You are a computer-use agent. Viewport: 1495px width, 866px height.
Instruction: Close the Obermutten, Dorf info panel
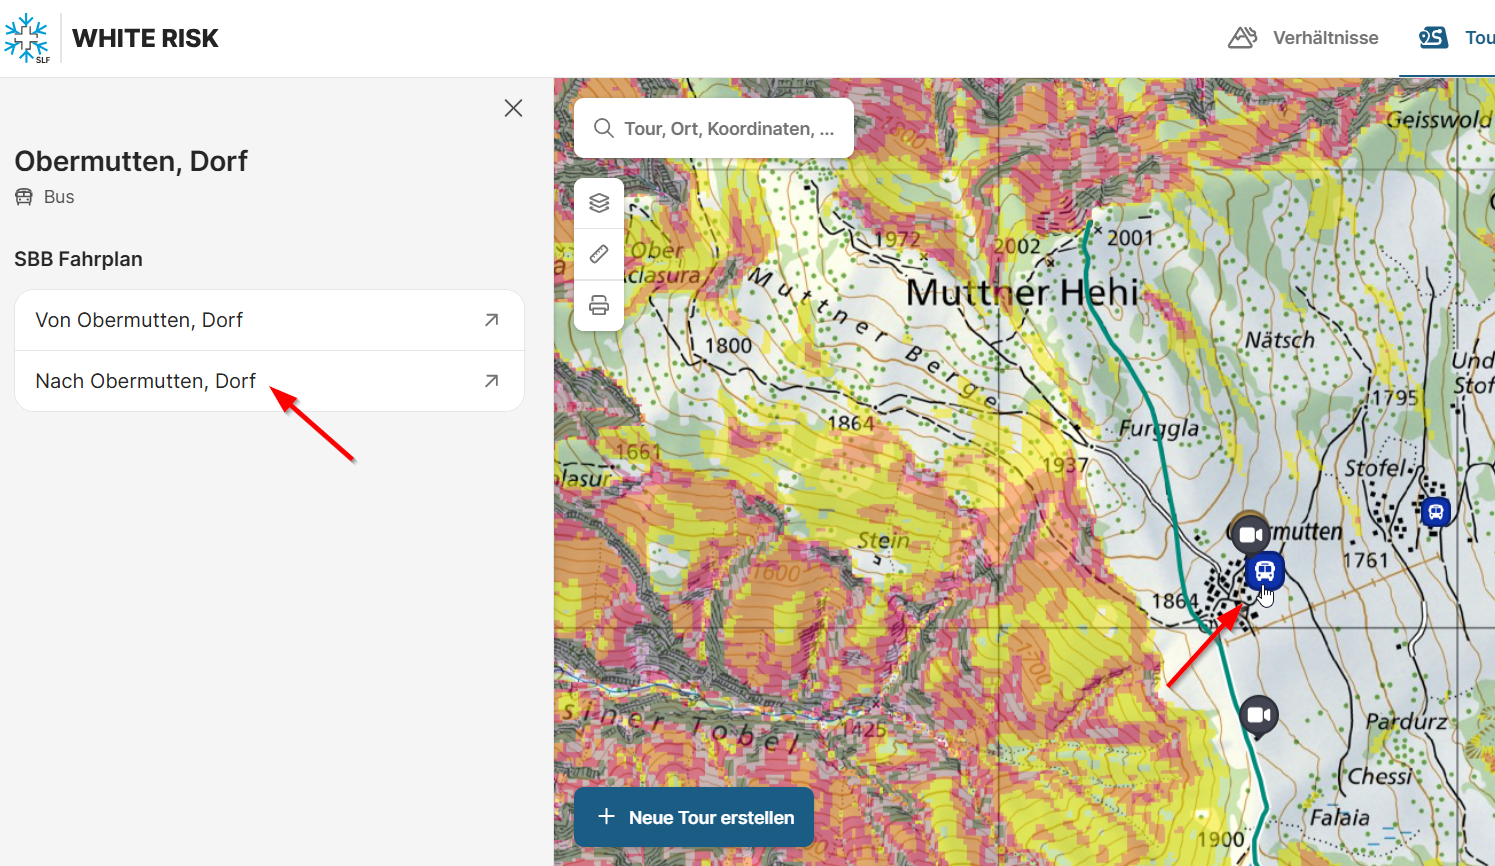(513, 108)
